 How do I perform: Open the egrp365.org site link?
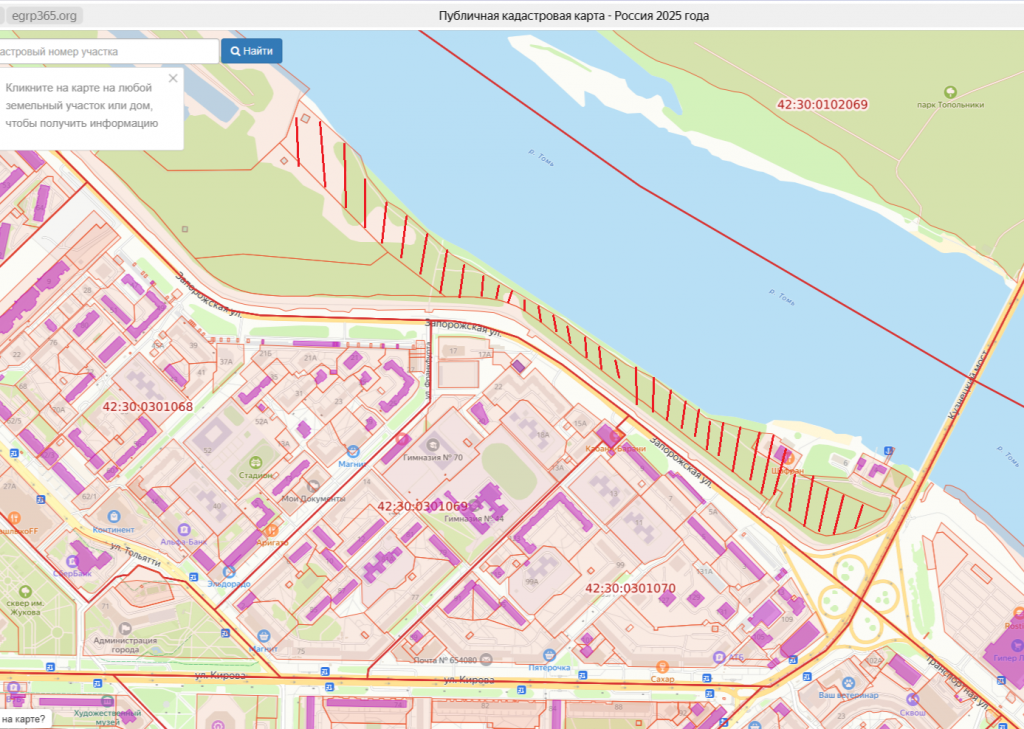pos(44,16)
